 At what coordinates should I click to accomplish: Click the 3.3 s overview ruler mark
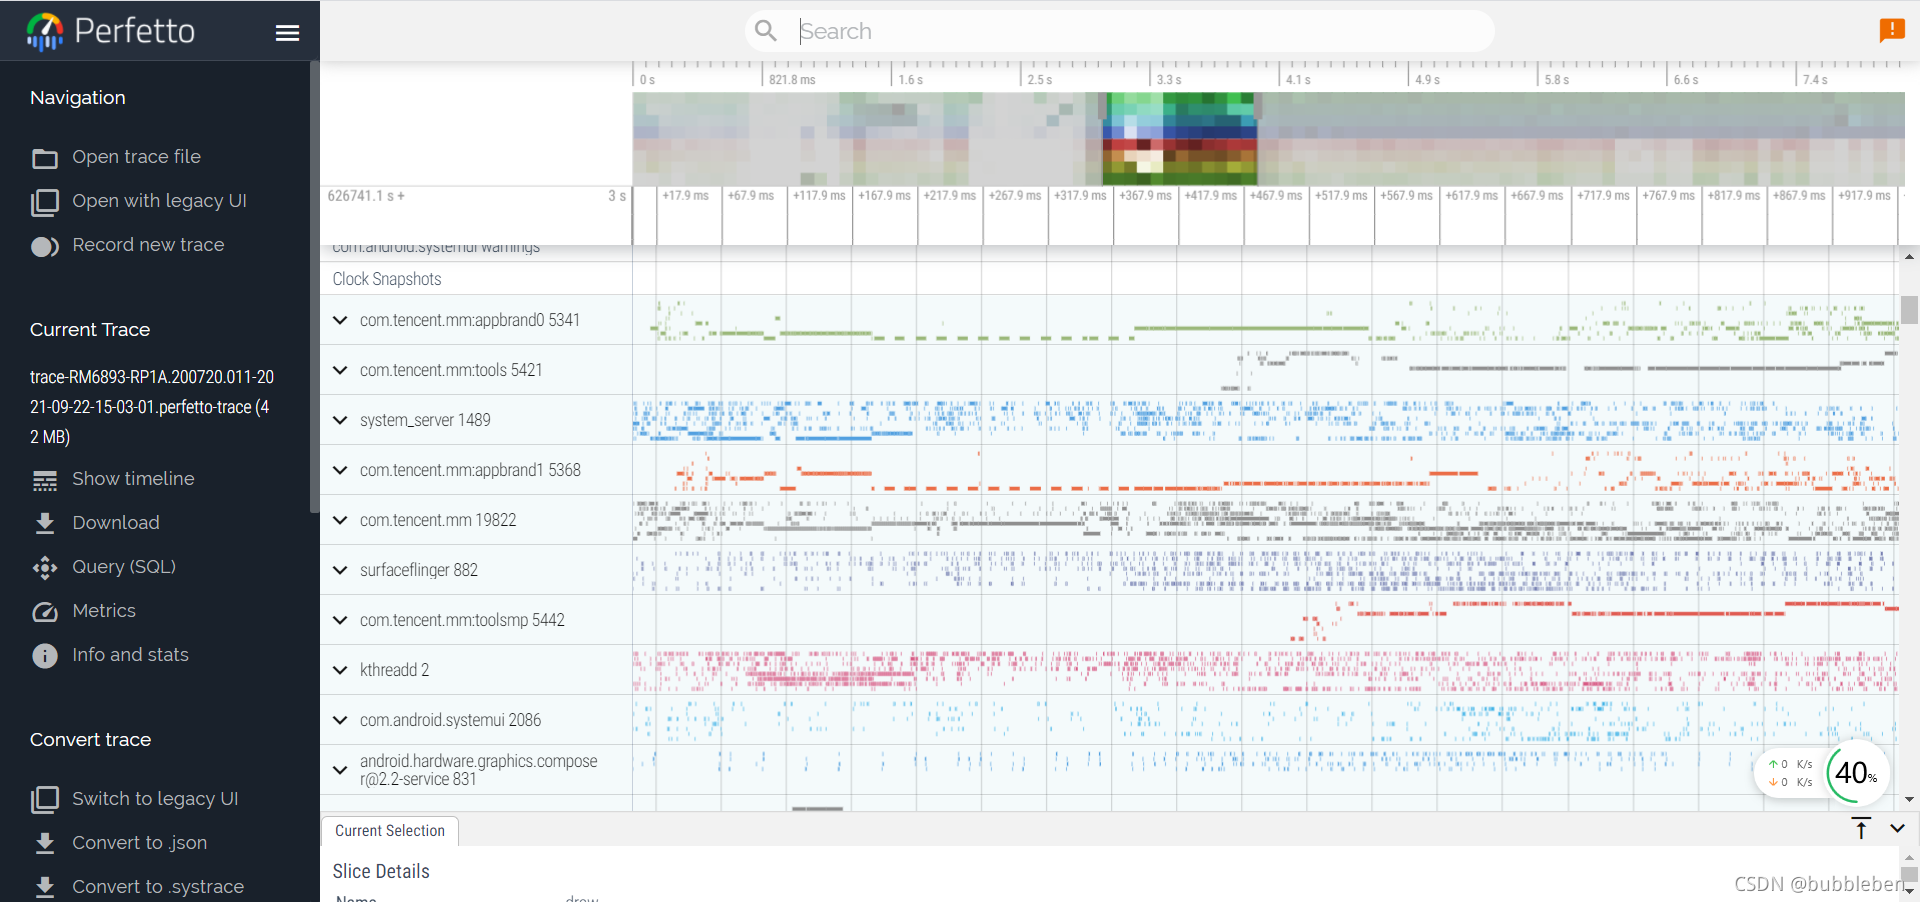(1169, 80)
